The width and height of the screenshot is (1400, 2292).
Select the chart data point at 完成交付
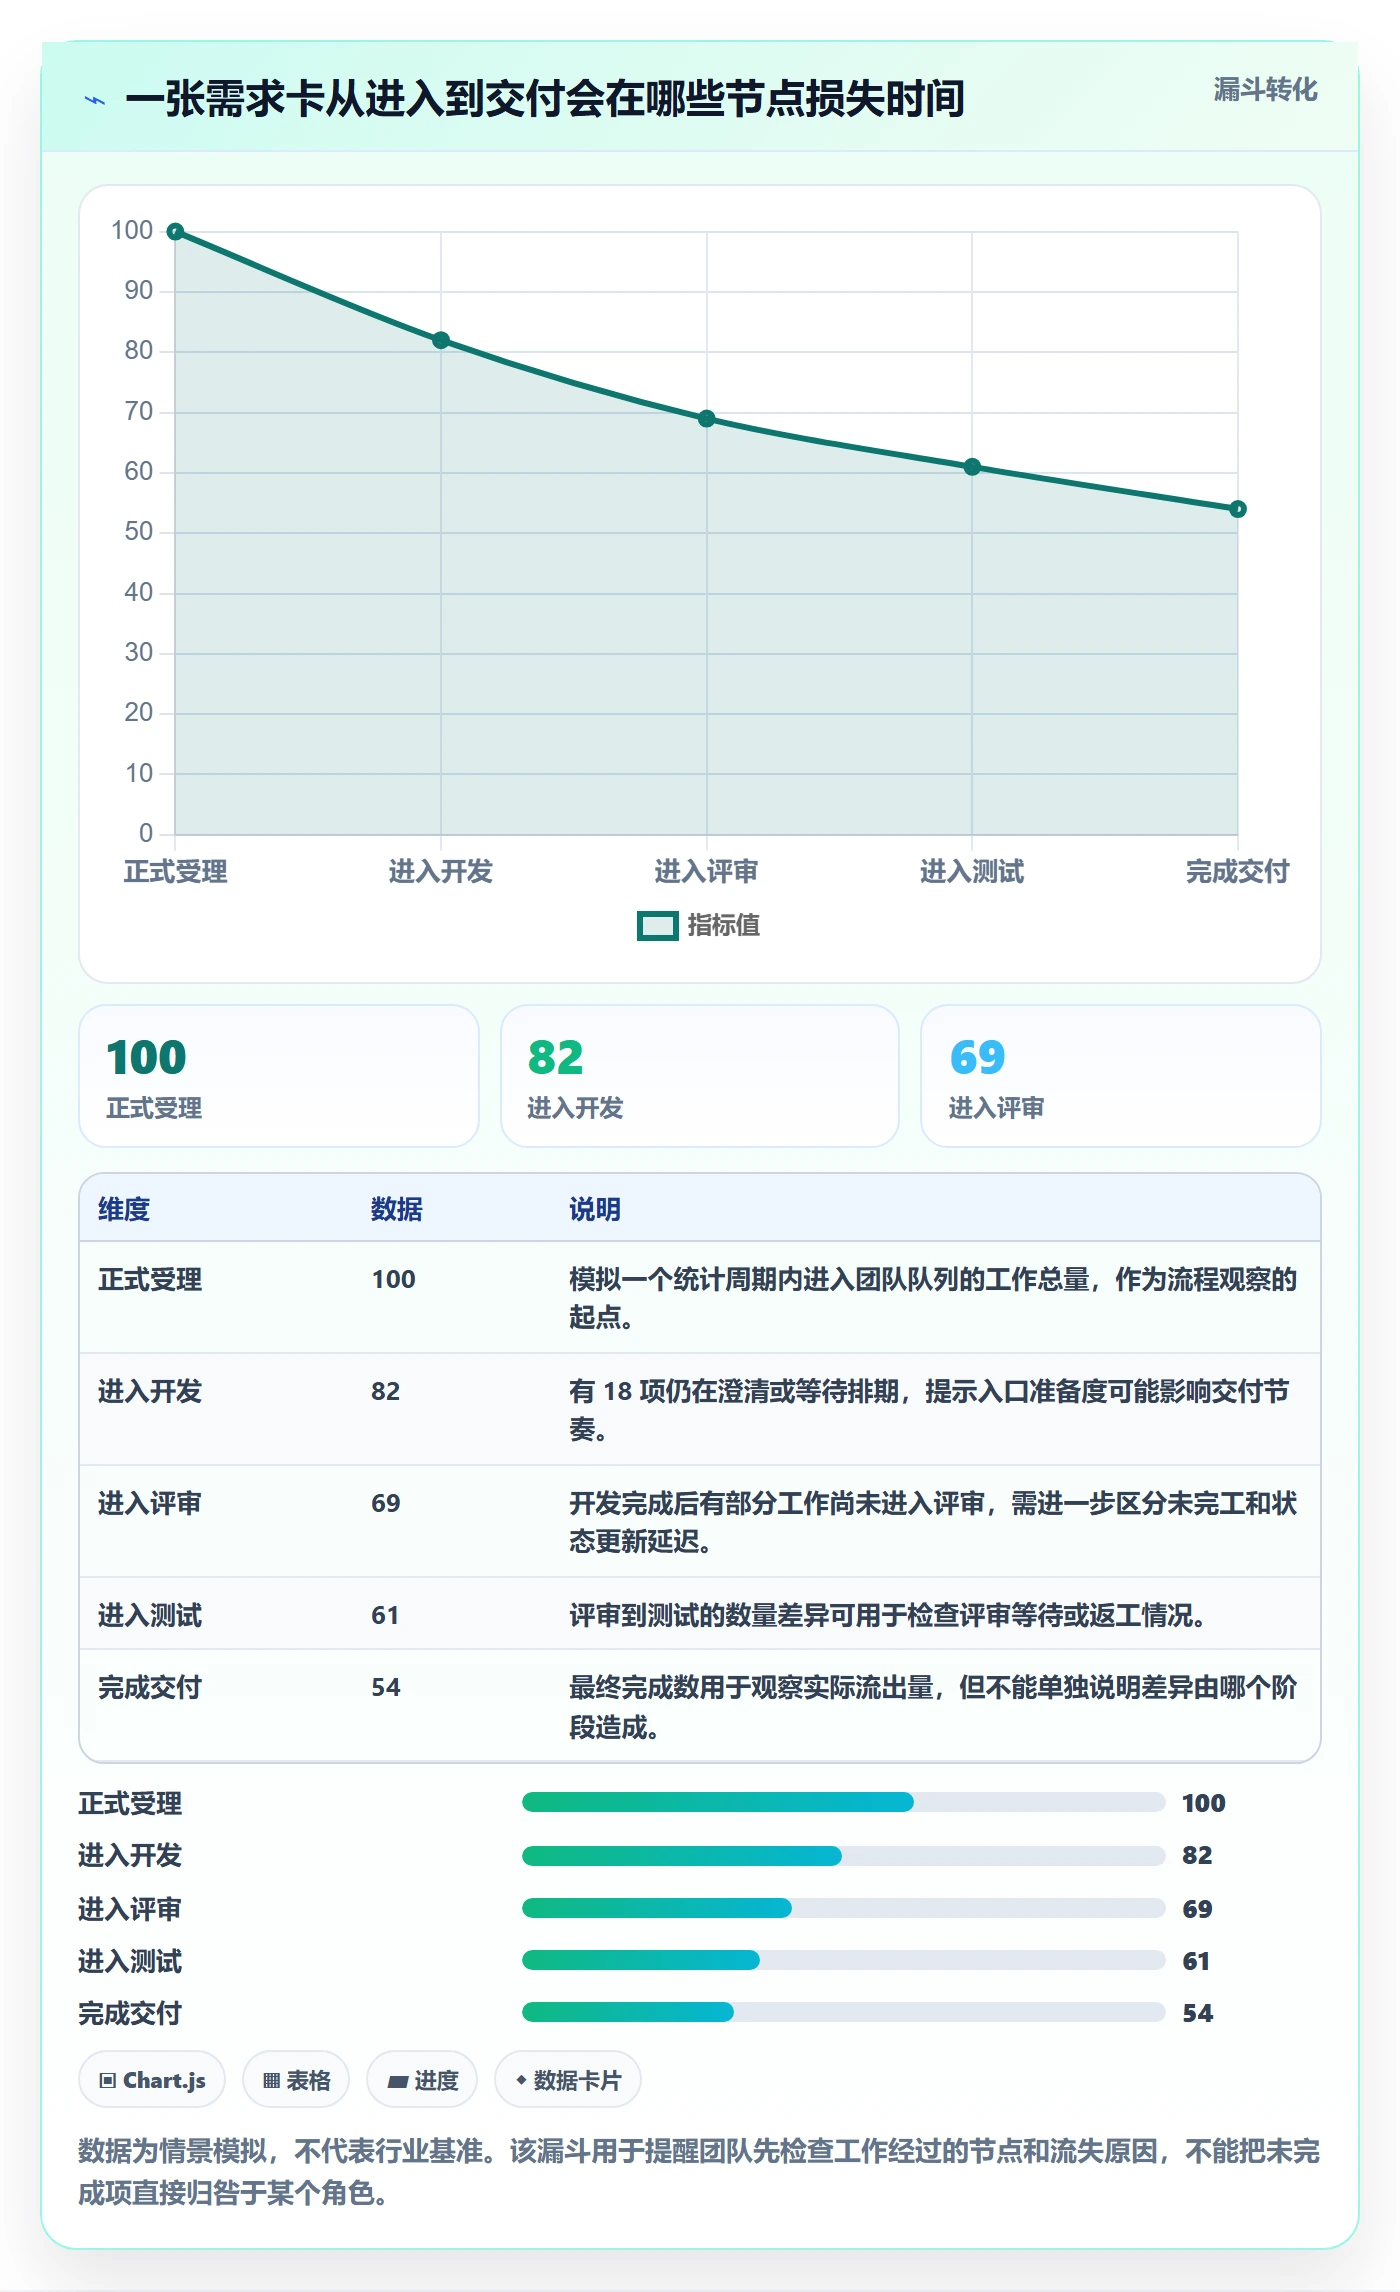pyautogui.click(x=1238, y=509)
